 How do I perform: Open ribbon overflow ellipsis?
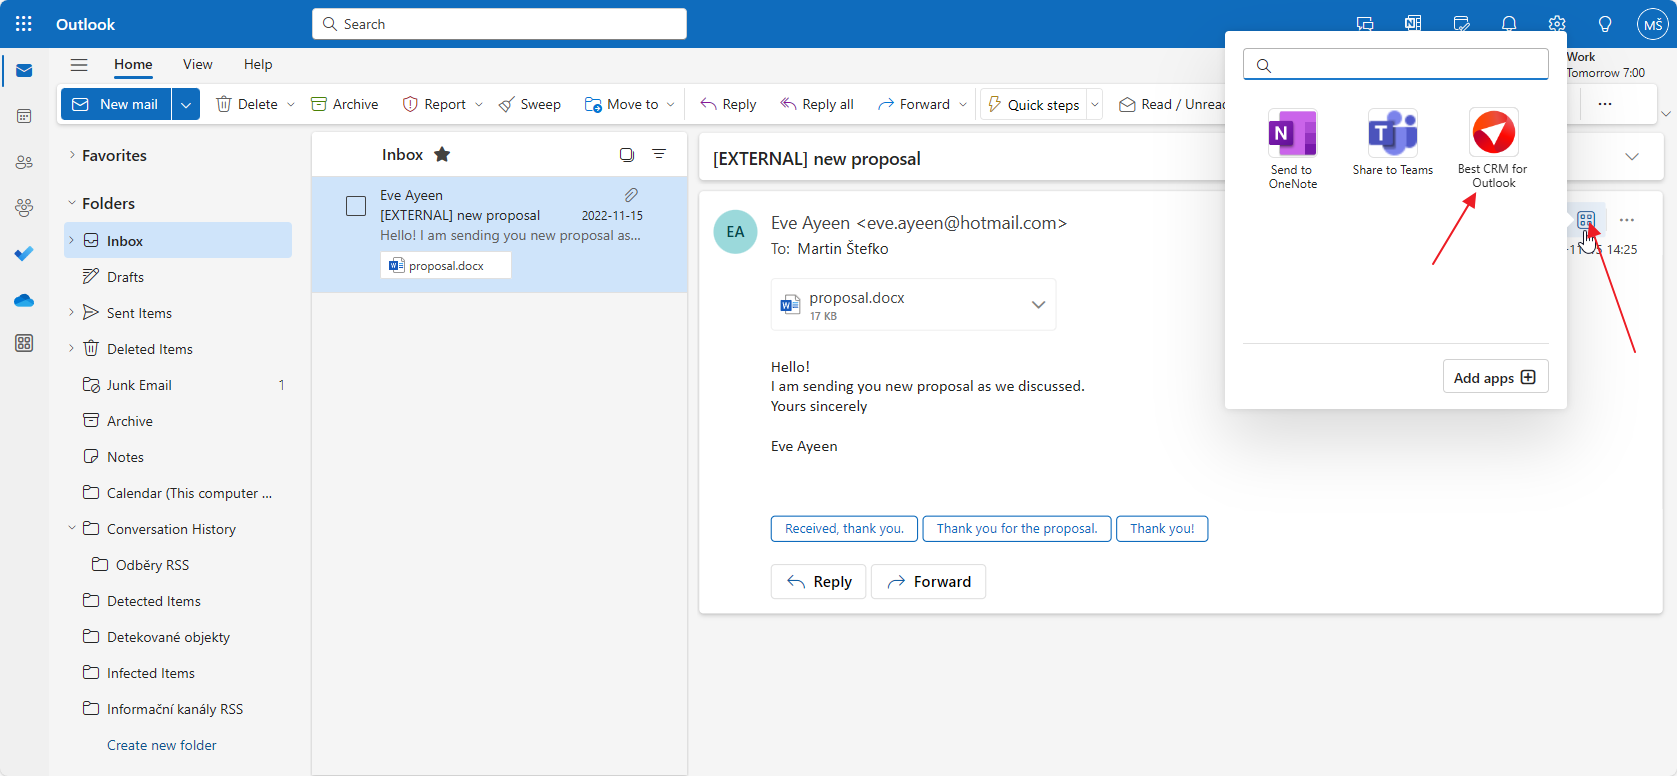tap(1605, 104)
